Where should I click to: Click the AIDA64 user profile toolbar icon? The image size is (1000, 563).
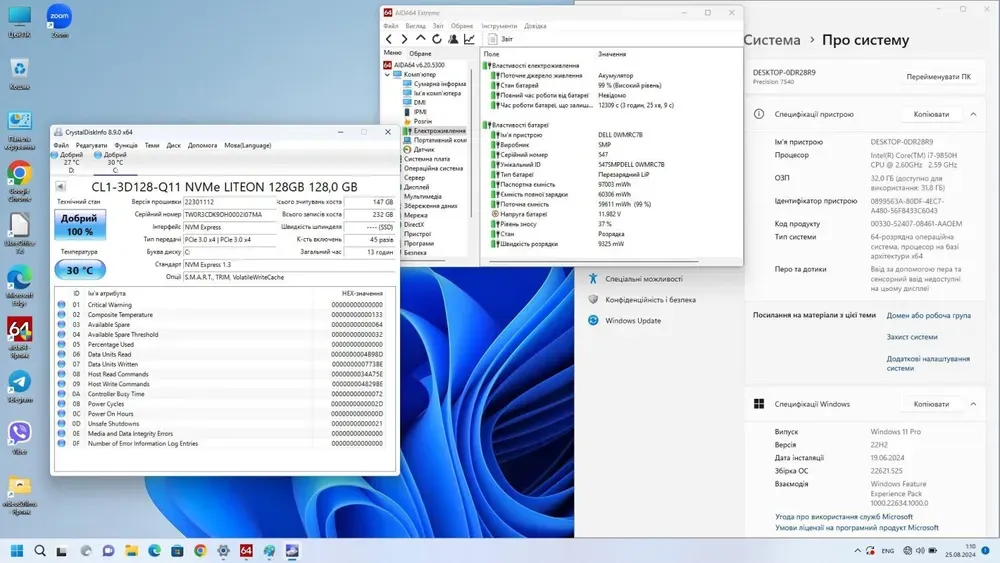tap(452, 39)
